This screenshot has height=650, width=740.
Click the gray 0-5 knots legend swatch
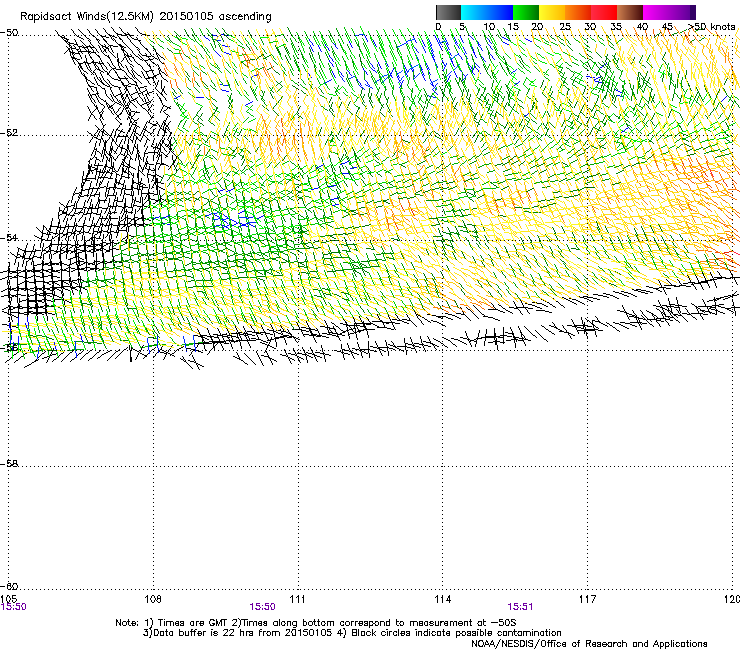[x=448, y=12]
